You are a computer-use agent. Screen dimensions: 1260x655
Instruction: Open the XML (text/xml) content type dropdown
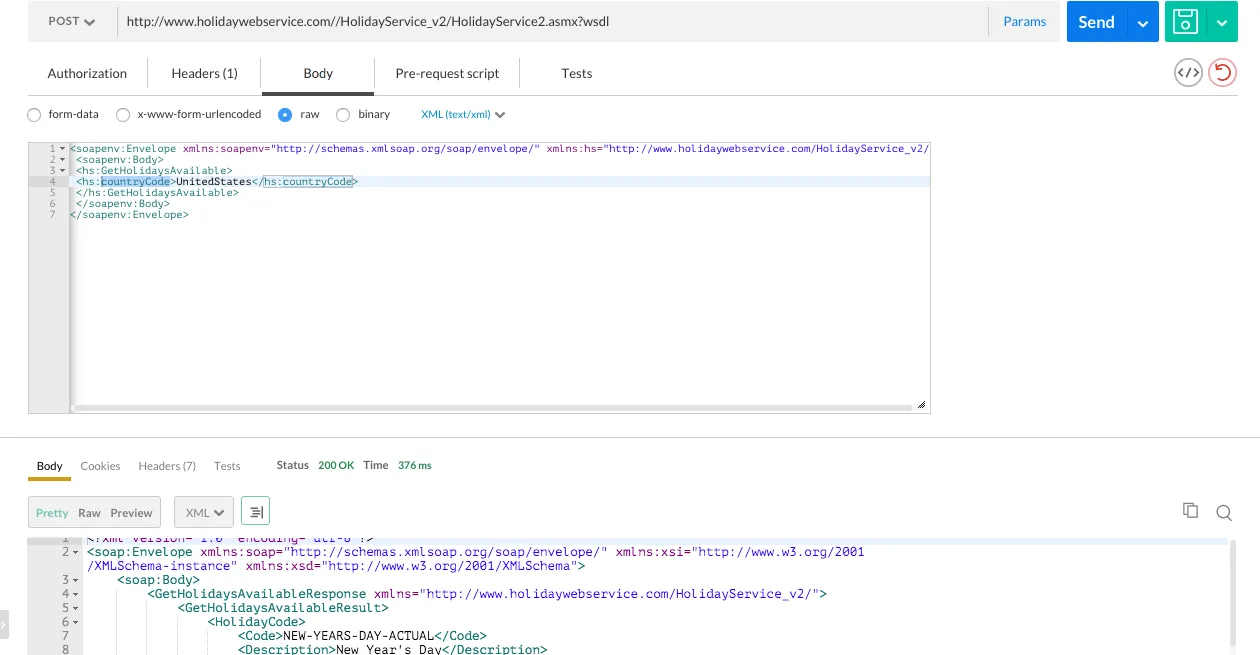464,115
